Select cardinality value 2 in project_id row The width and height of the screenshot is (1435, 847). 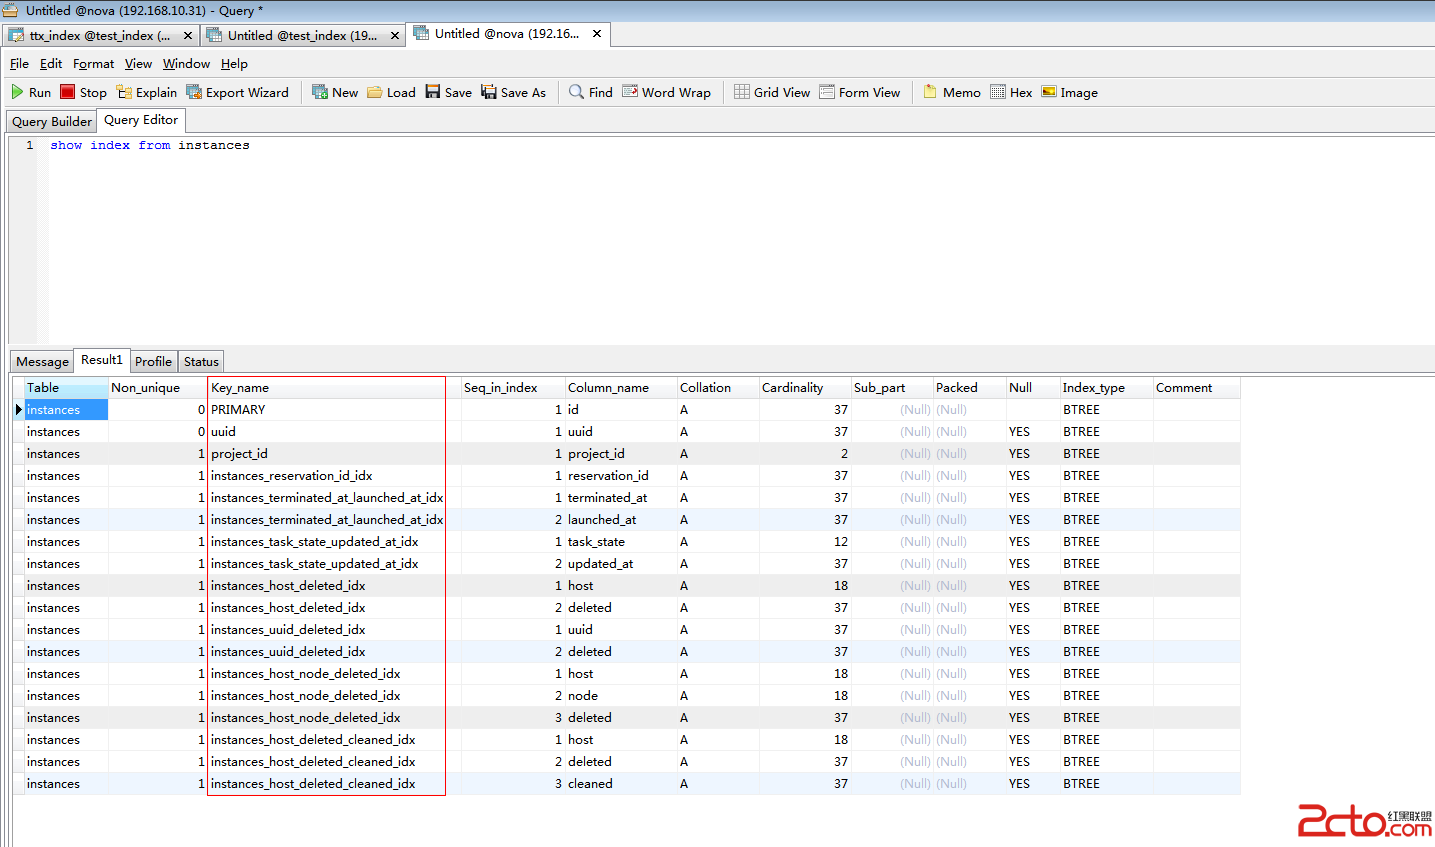click(805, 453)
